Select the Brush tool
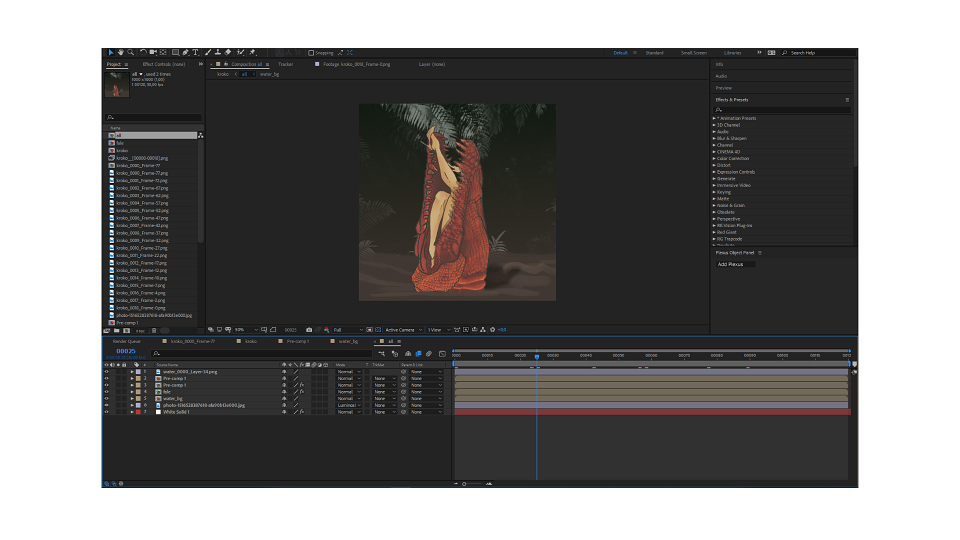This screenshot has width=960, height=540. tap(208, 53)
